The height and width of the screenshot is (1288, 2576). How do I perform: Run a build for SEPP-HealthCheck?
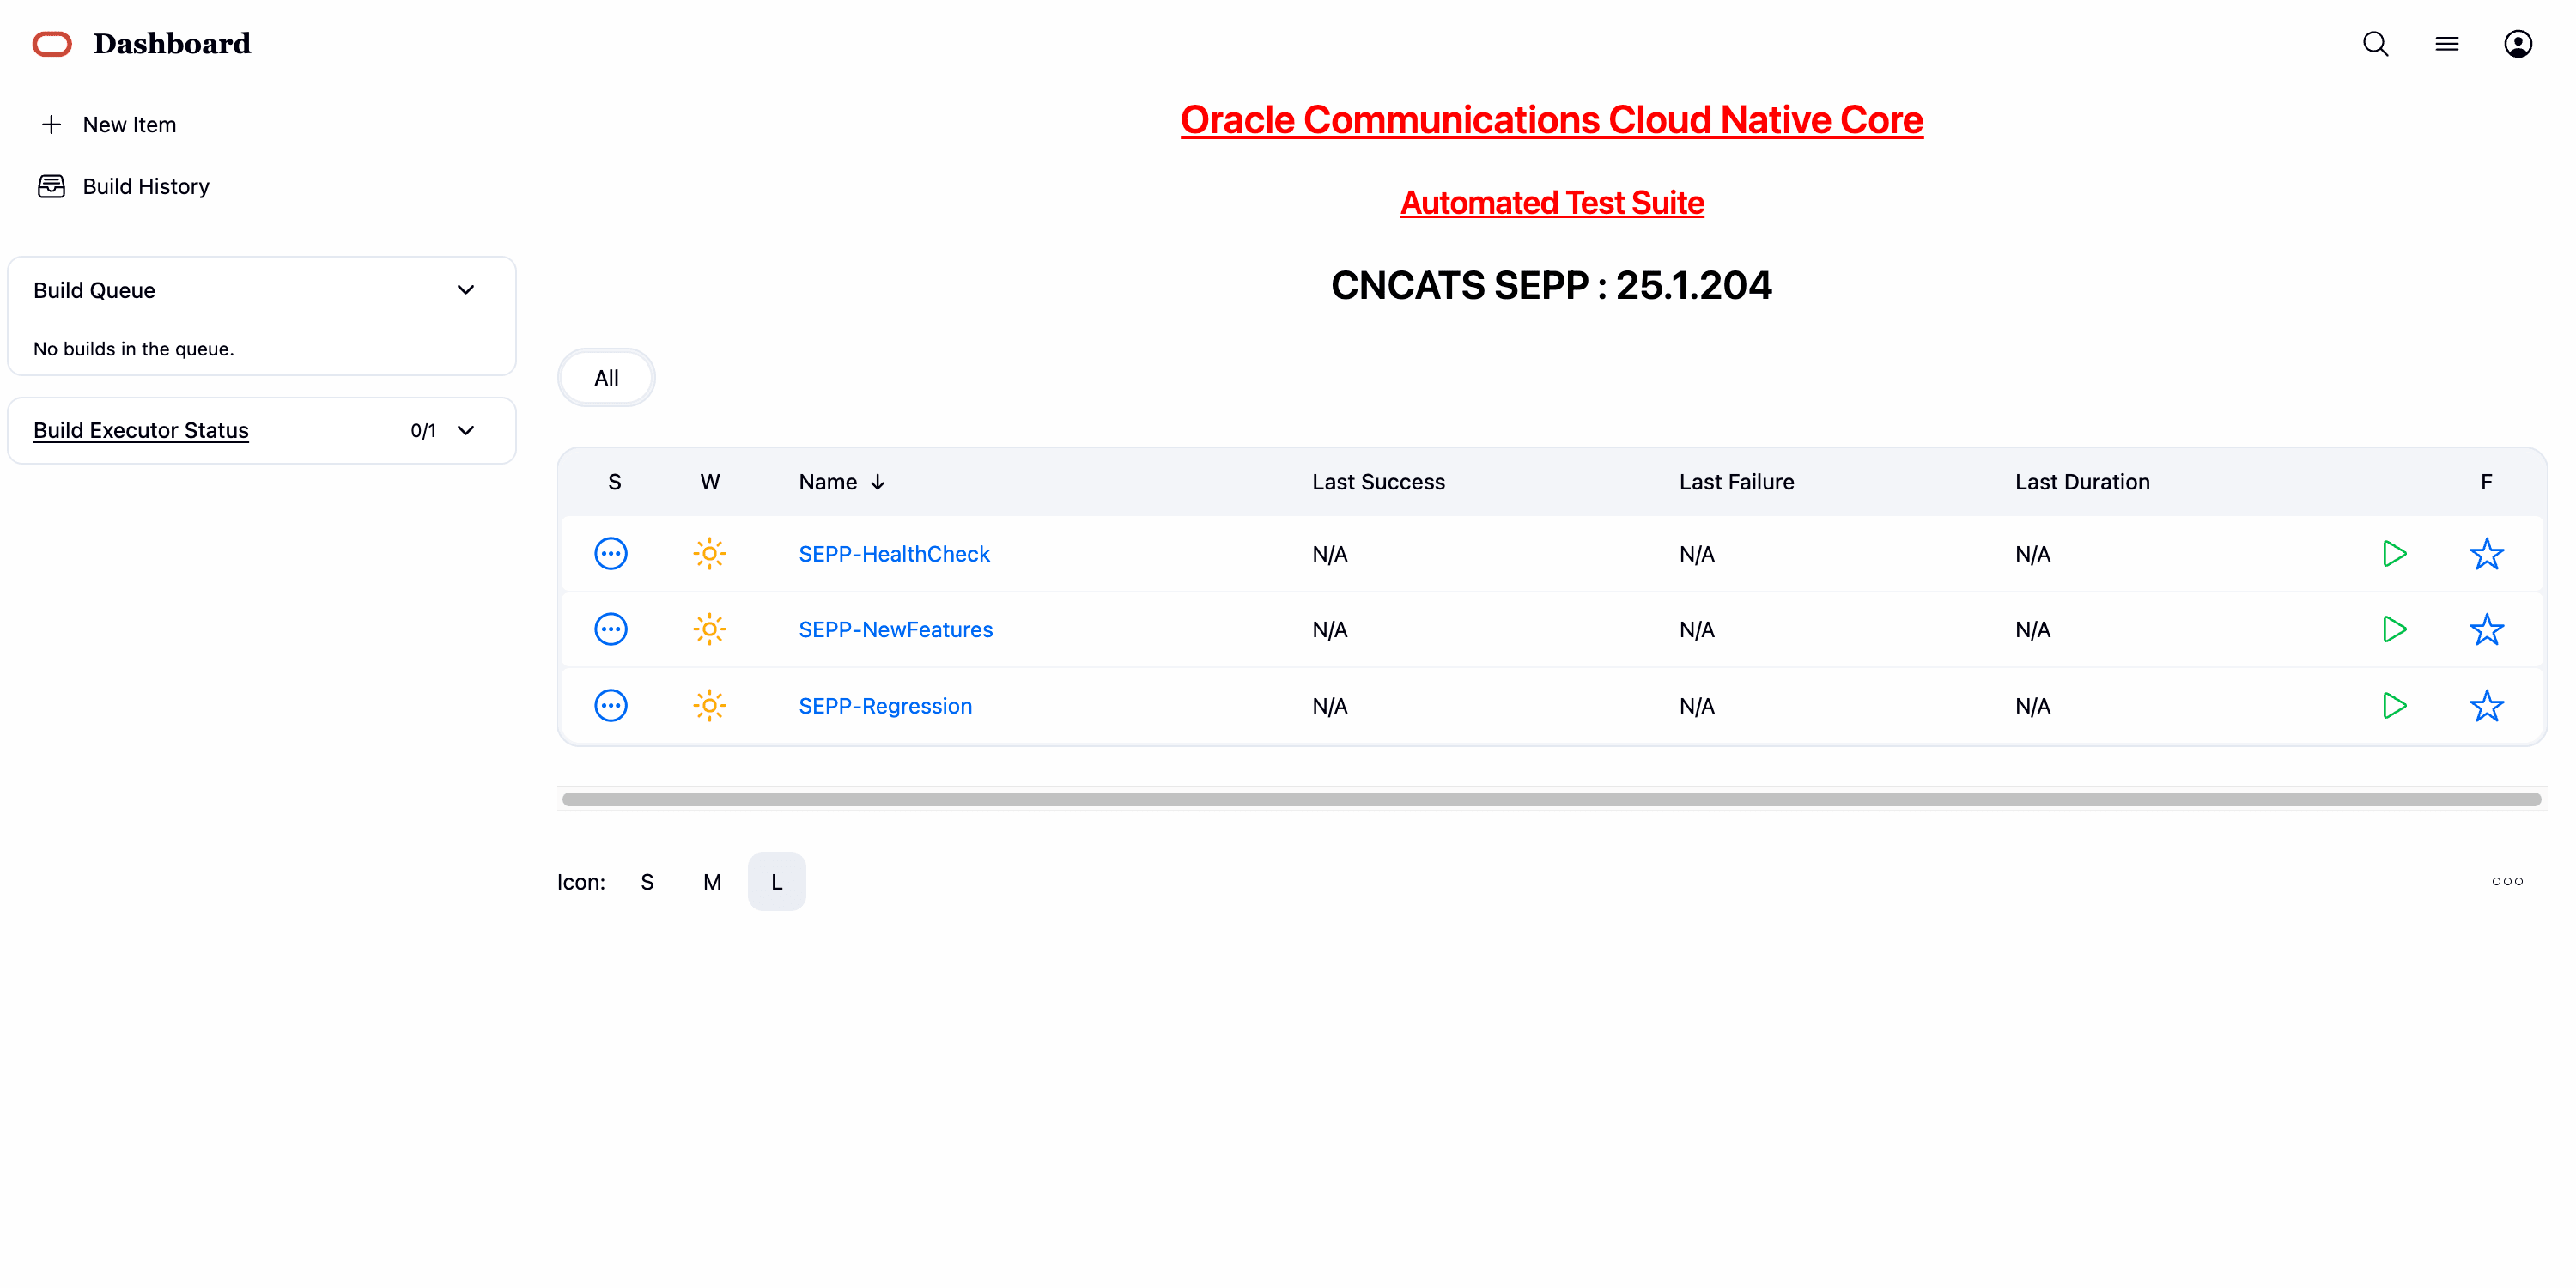tap(2394, 553)
